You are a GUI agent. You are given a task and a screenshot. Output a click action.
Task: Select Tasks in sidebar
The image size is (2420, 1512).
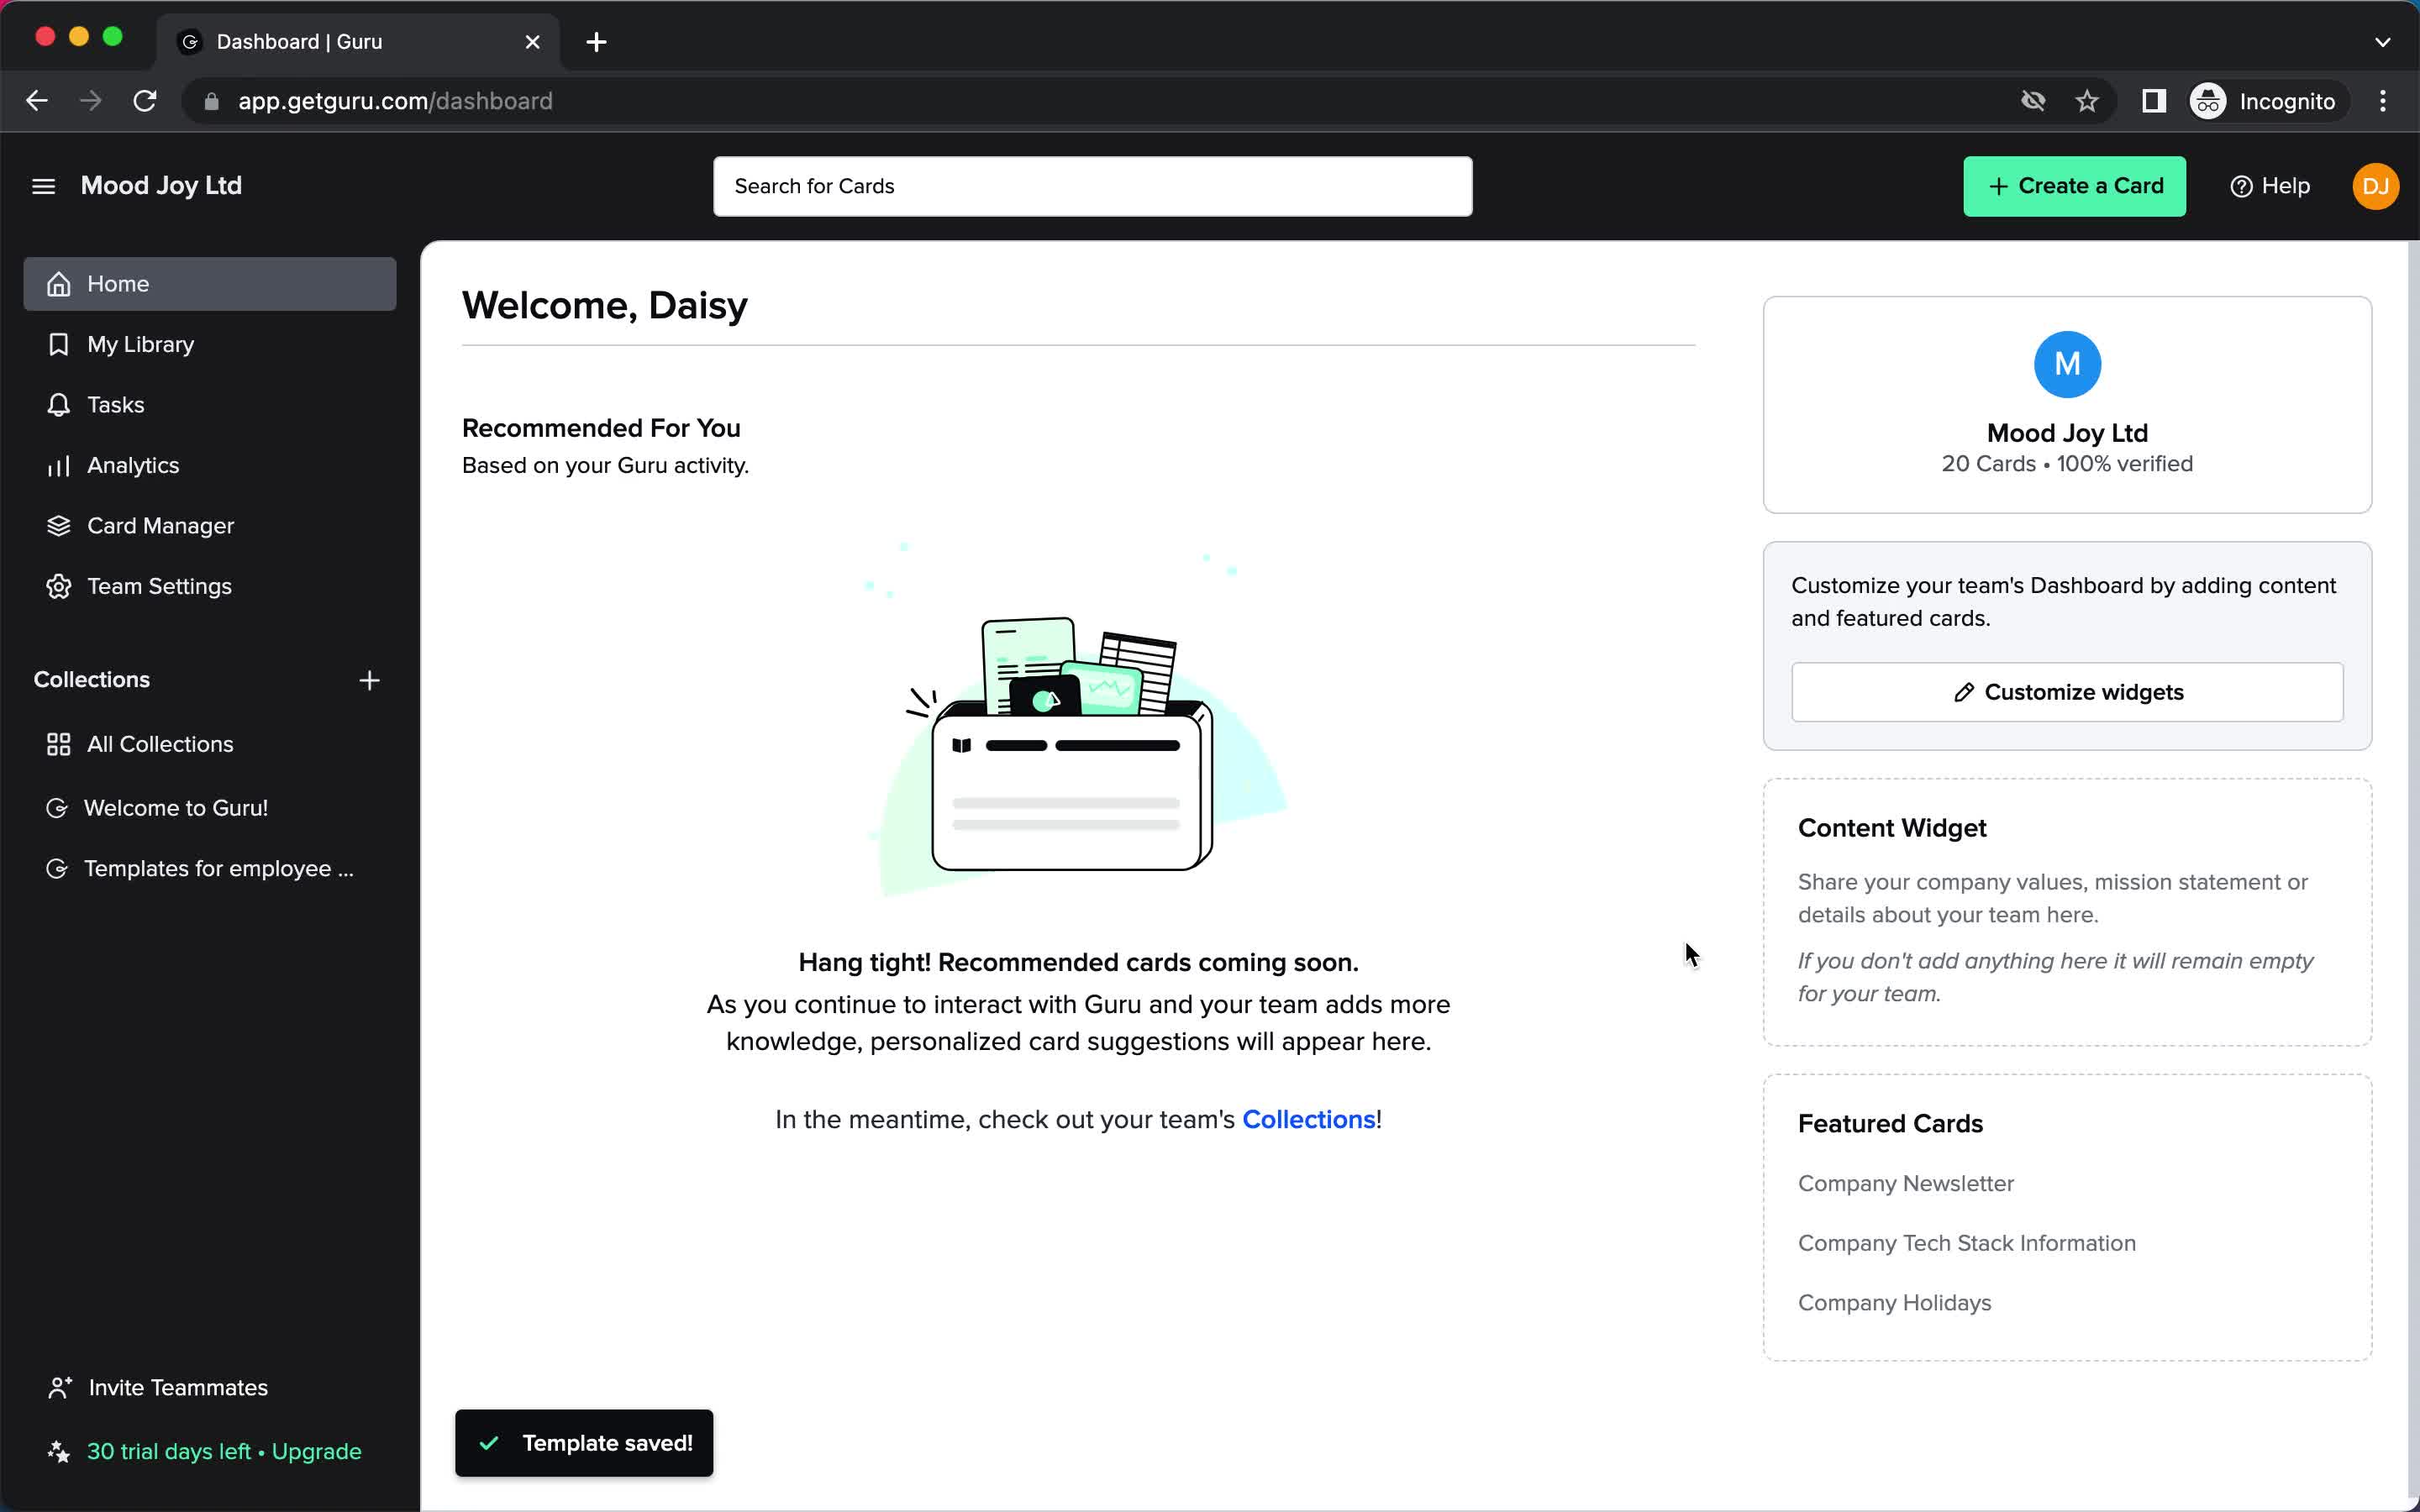coord(115,404)
